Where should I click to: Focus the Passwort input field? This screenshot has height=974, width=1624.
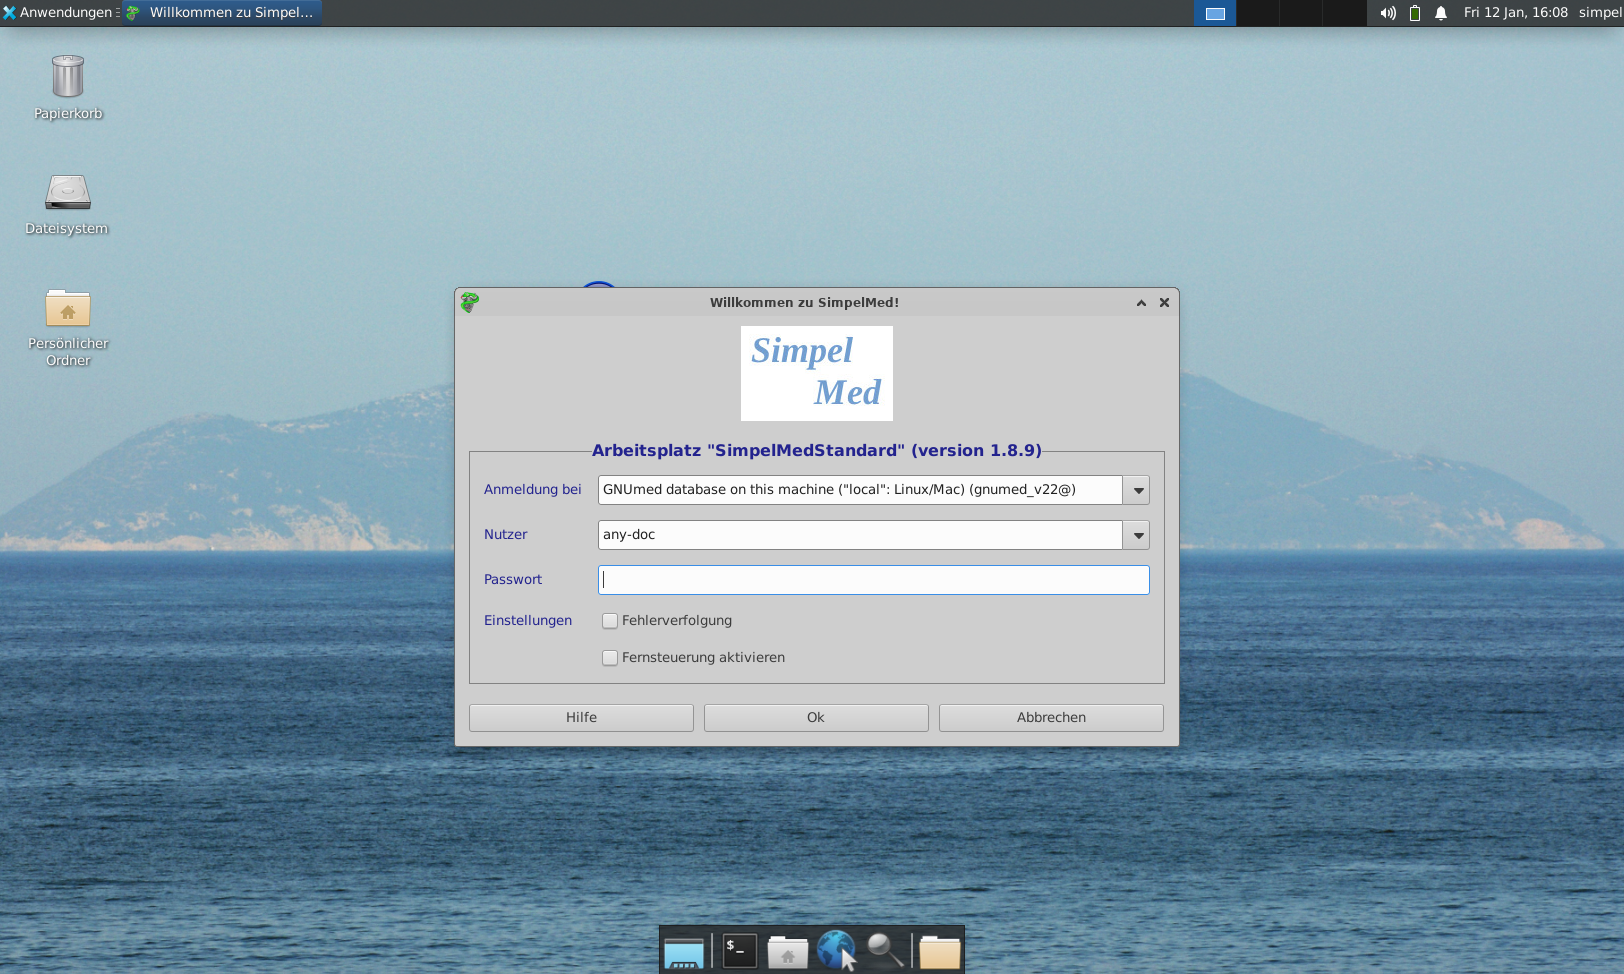(874, 580)
